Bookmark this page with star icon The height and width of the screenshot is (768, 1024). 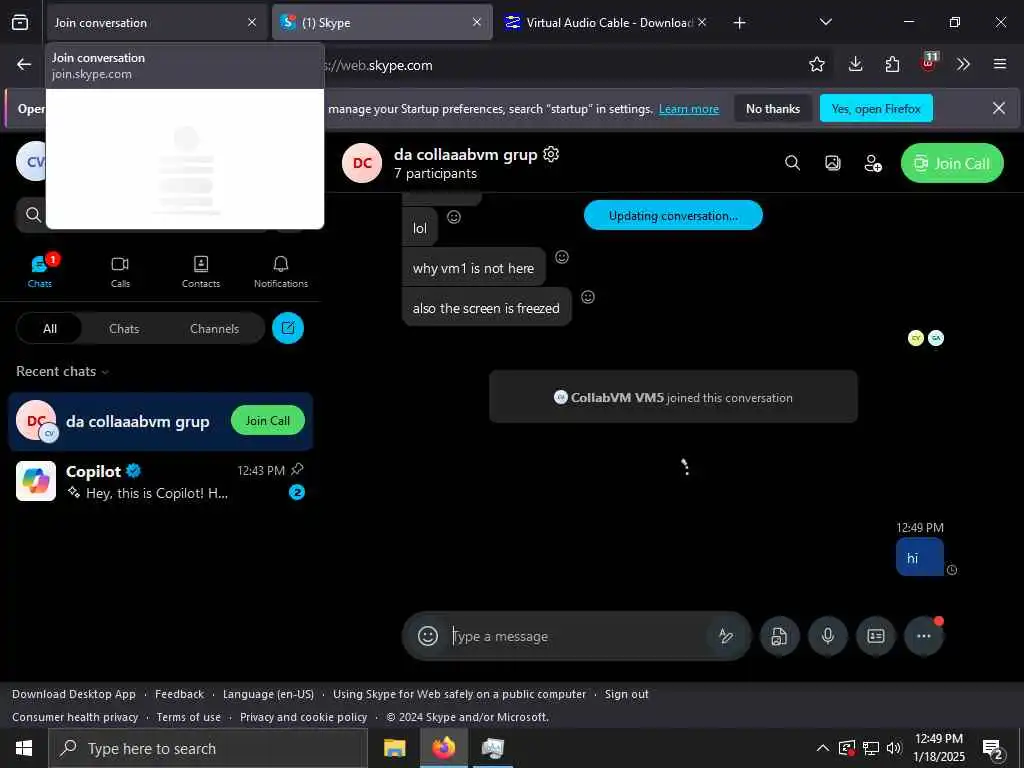816,64
